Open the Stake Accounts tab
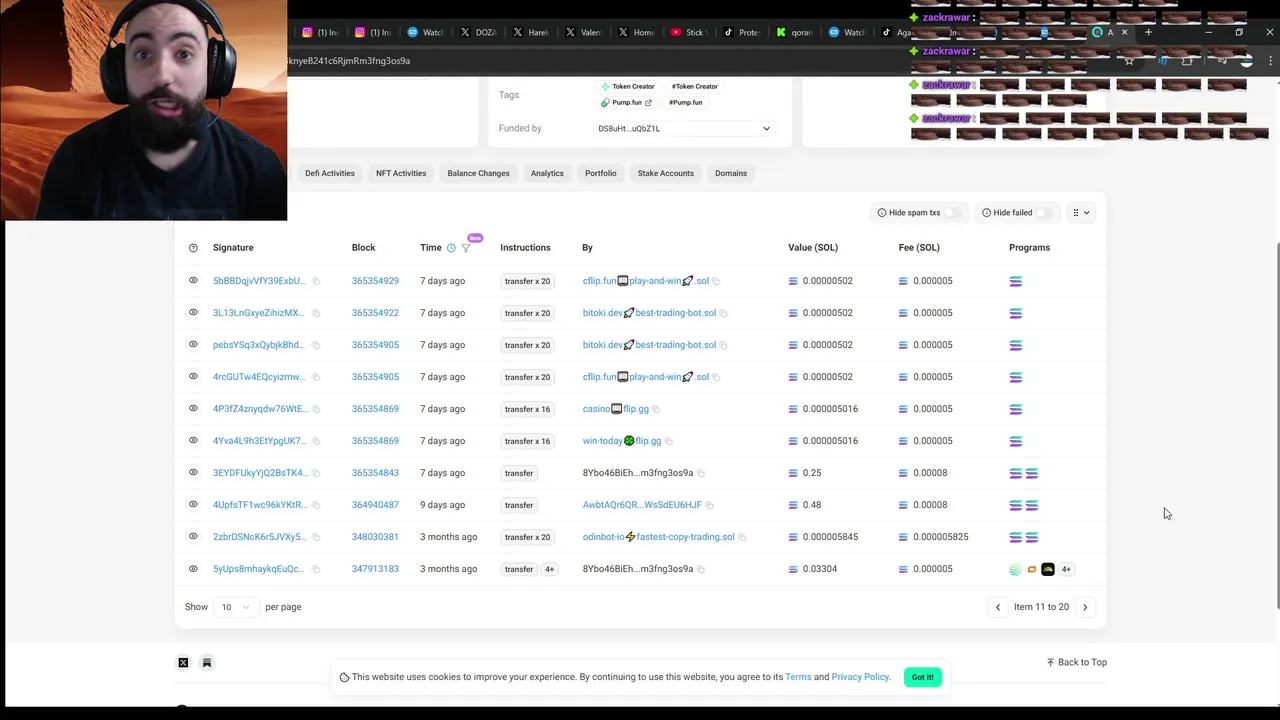 click(666, 173)
